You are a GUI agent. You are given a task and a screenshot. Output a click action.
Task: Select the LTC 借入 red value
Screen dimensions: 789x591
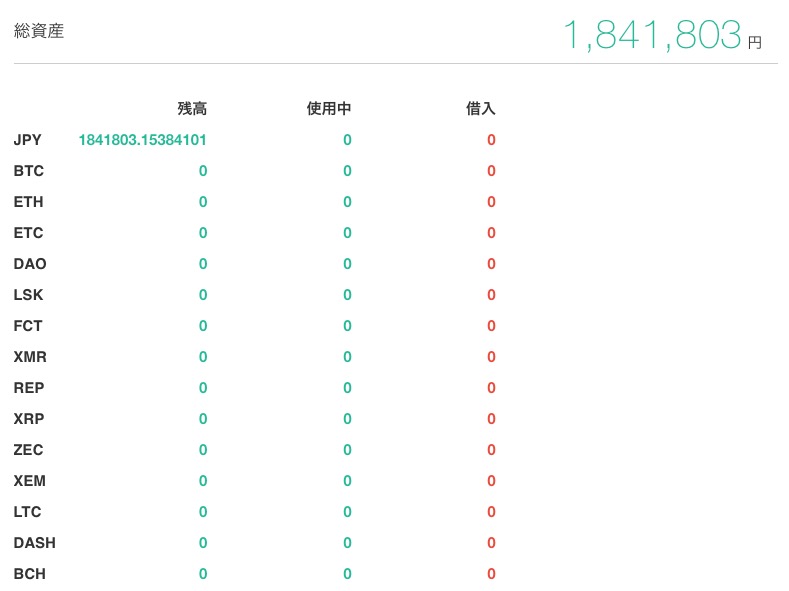492,512
